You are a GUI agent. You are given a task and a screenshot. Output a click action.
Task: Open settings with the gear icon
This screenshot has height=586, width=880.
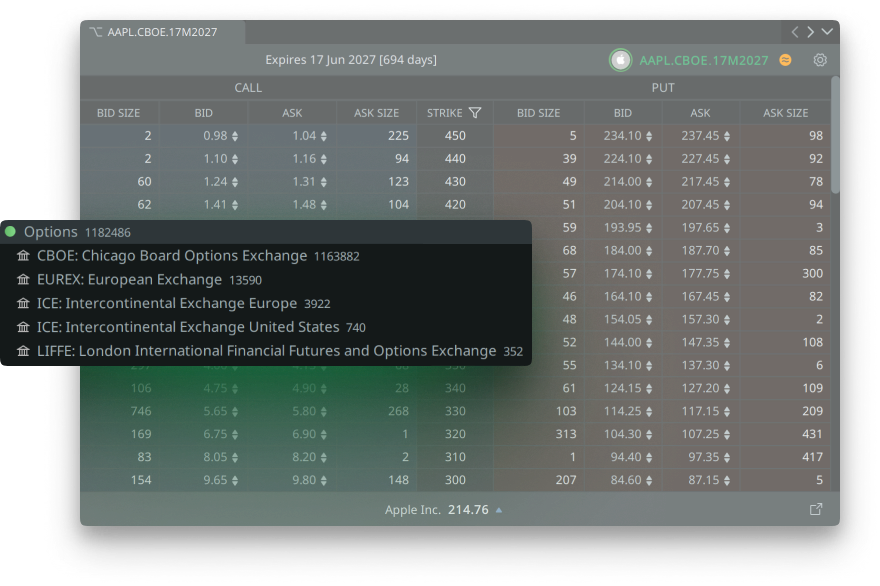pyautogui.click(x=820, y=60)
